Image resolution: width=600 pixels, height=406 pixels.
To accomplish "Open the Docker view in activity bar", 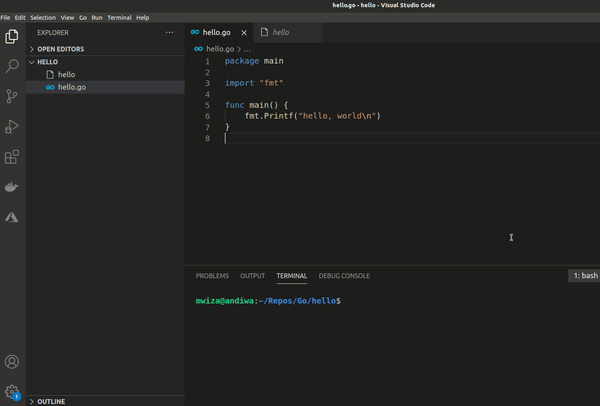I will click(x=12, y=187).
